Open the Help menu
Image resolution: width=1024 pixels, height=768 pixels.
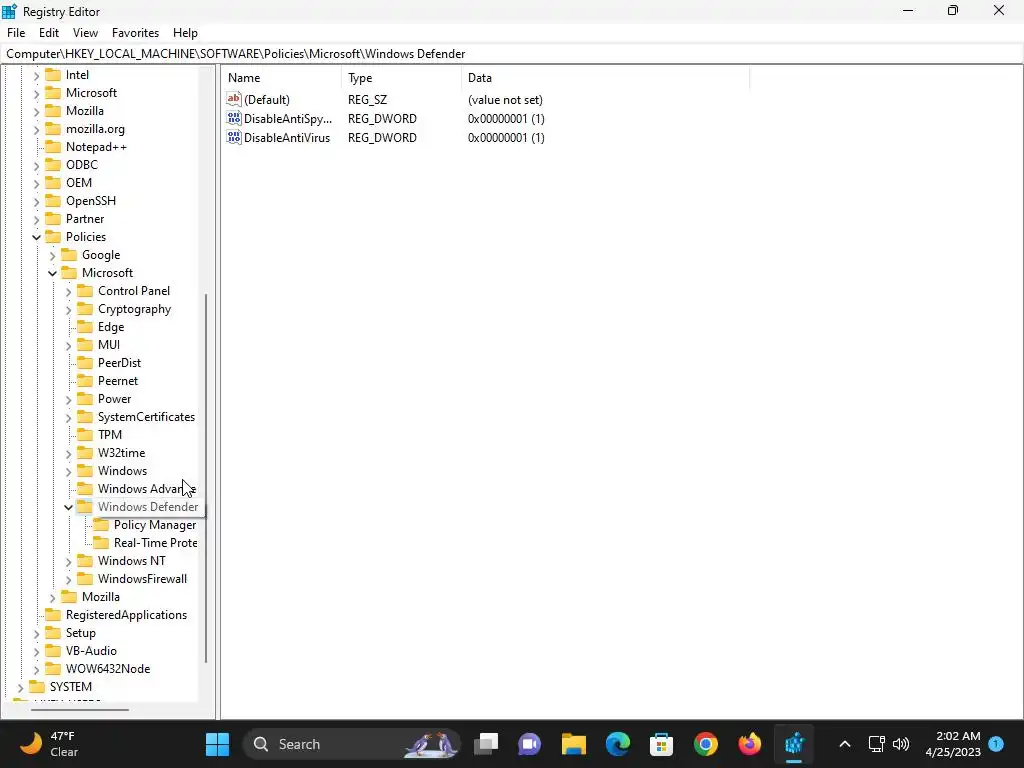pyautogui.click(x=185, y=33)
